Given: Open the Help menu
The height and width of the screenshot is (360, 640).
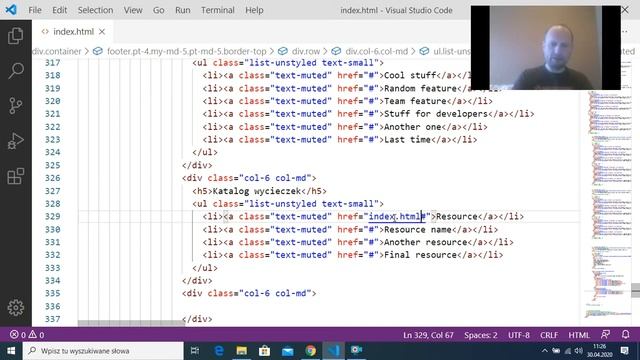Looking at the screenshot, I should (254, 10).
